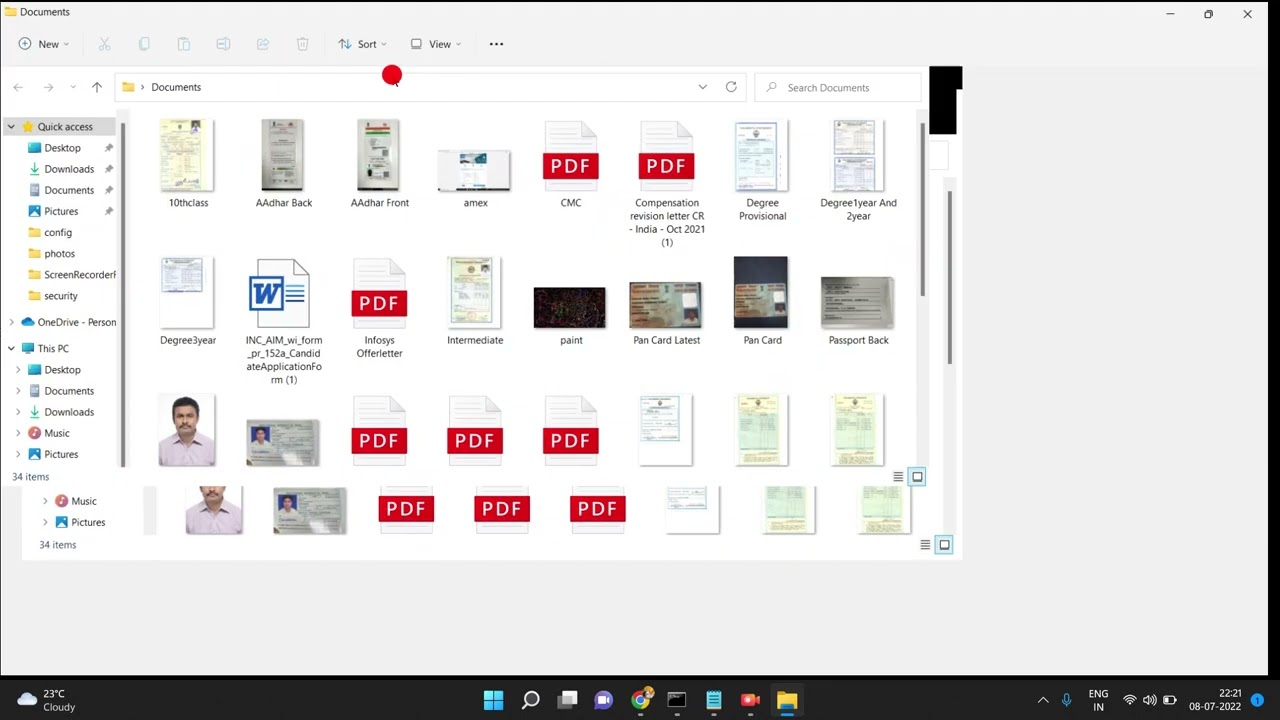Viewport: 1280px width, 720px height.
Task: Click the New button in toolbar
Action: click(x=43, y=44)
